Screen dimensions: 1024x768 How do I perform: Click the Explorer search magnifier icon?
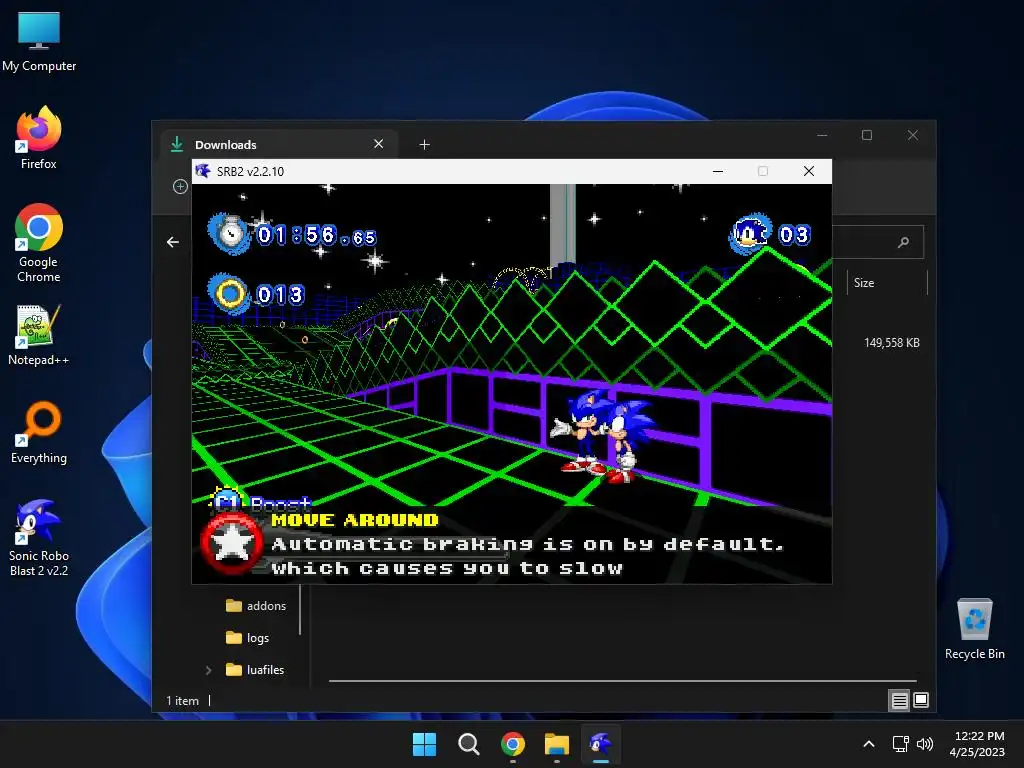pyautogui.click(x=903, y=242)
